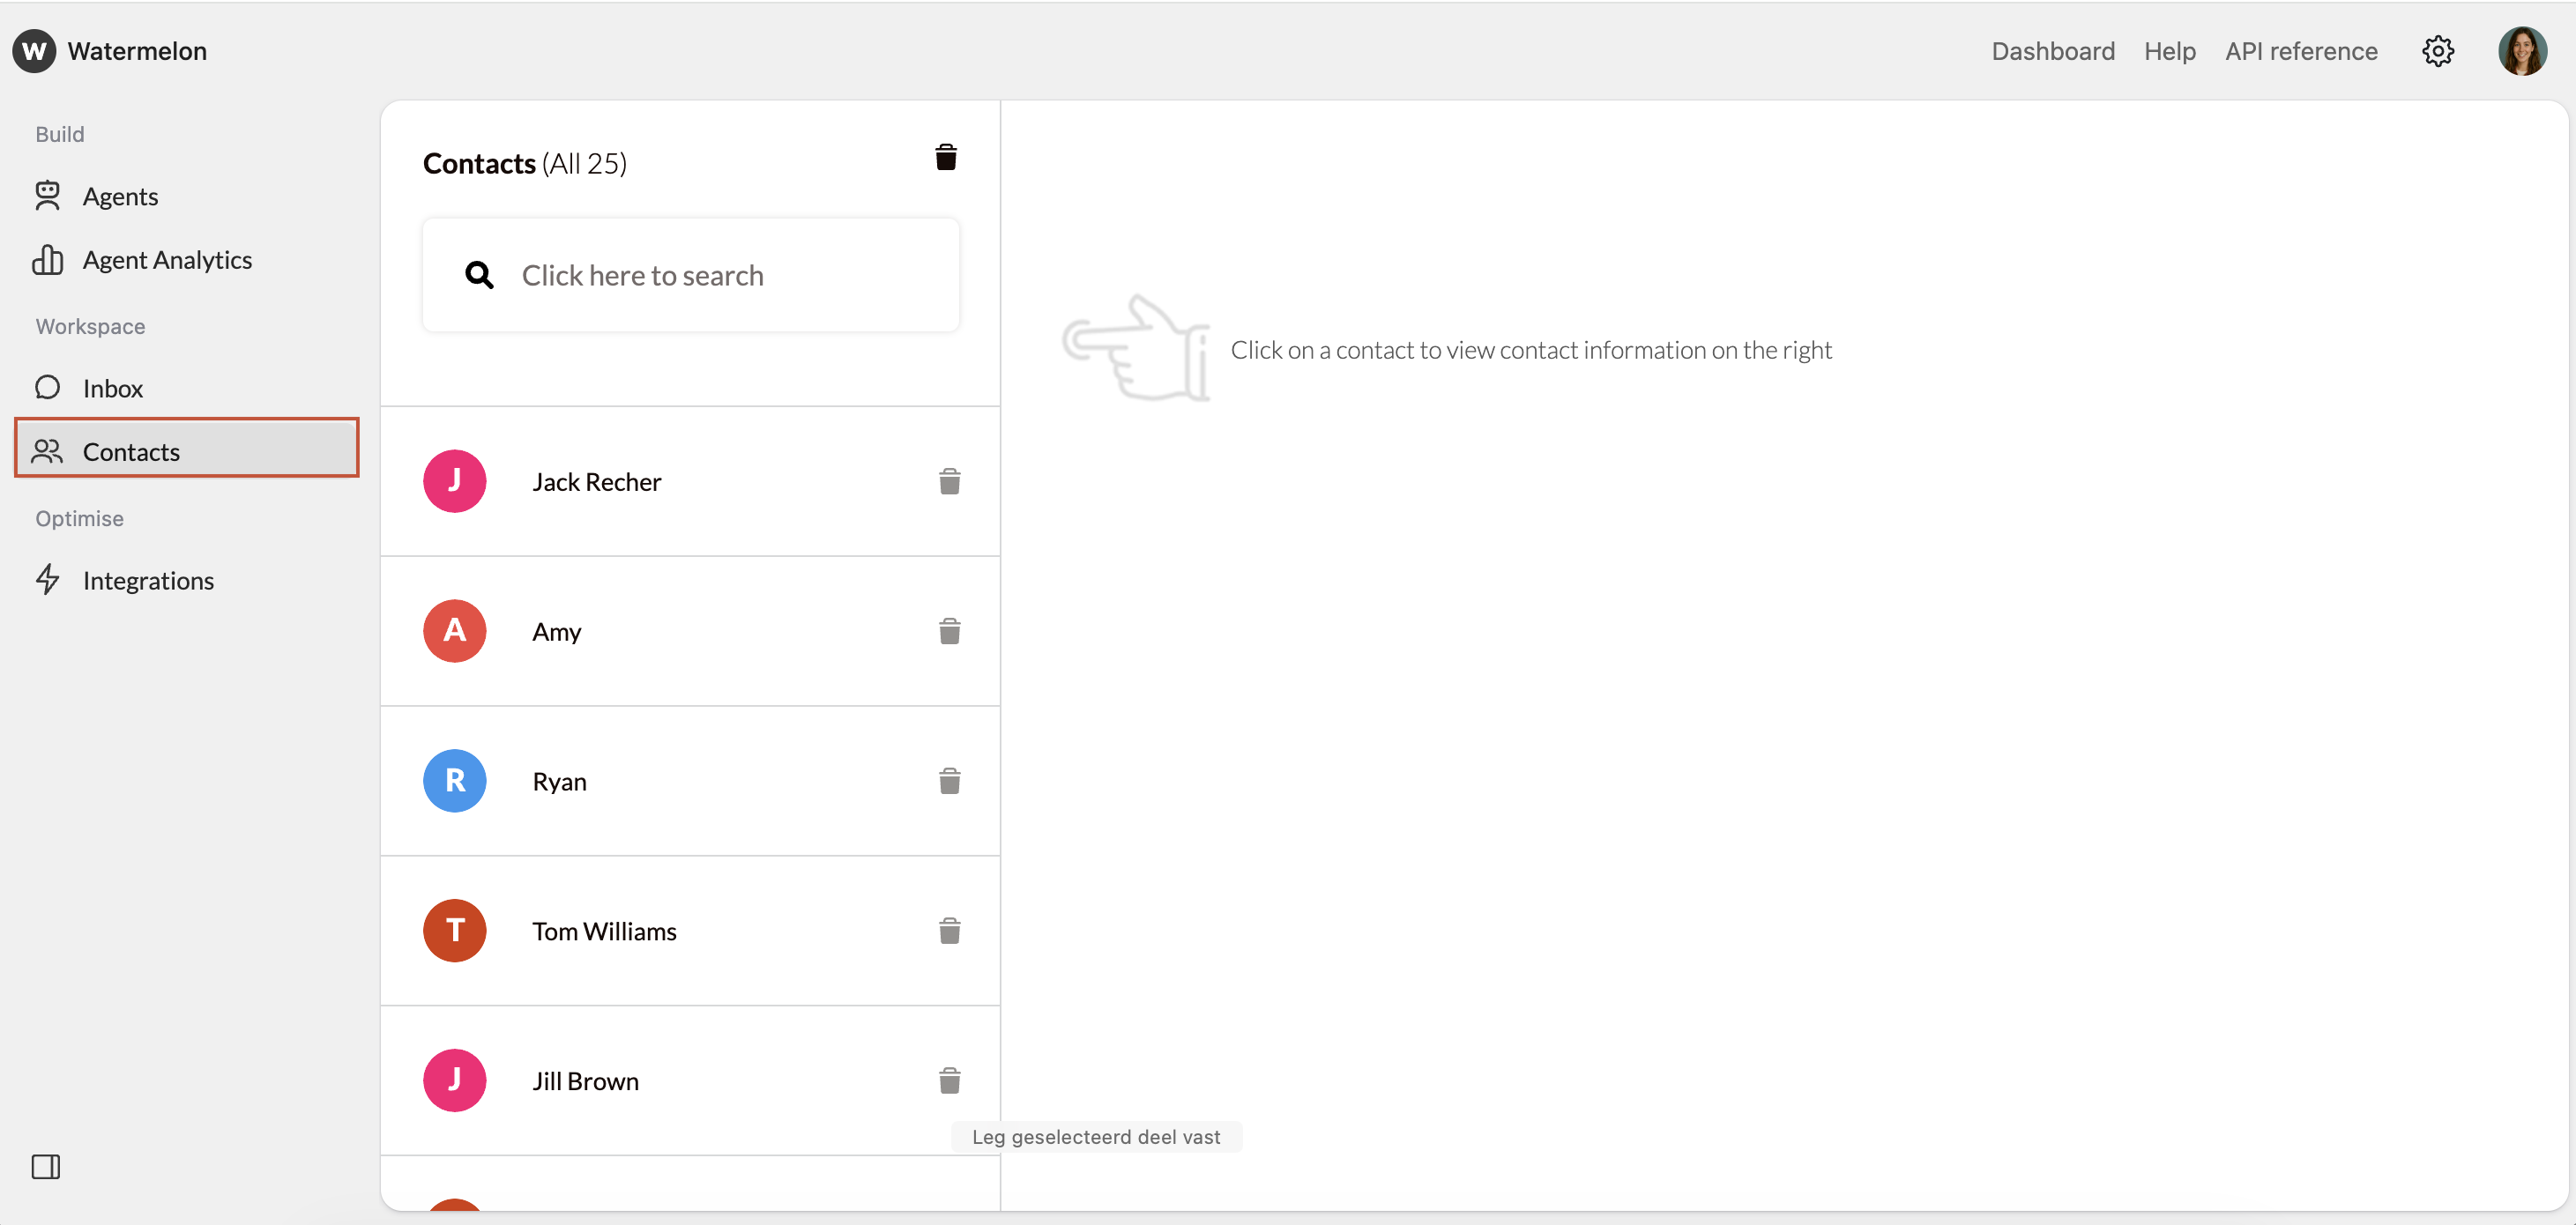Delete the Jack Recher contact
This screenshot has height=1225, width=2576.
(950, 482)
